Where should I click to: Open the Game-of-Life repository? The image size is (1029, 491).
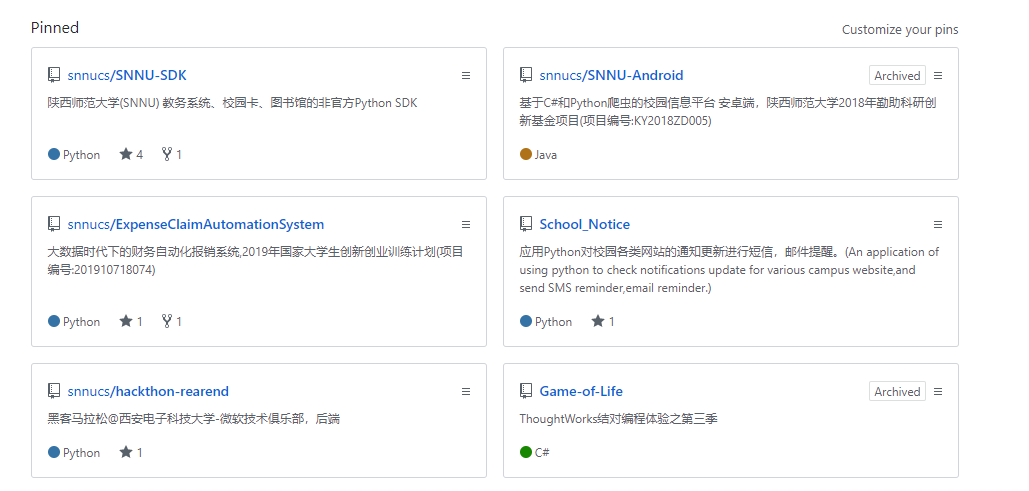(580, 391)
